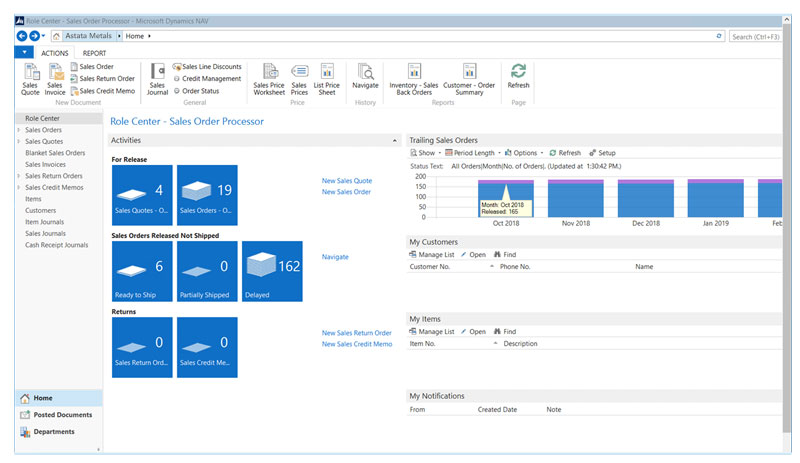
Task: Go back with the back arrow button
Action: pos(21,36)
